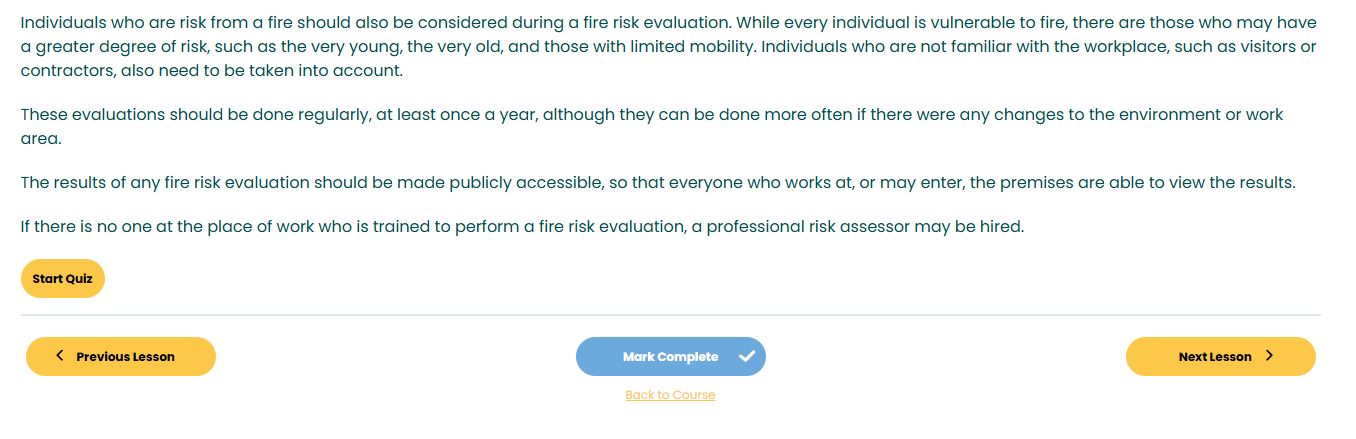Open the Back to Course link
The image size is (1356, 439).
(670, 395)
